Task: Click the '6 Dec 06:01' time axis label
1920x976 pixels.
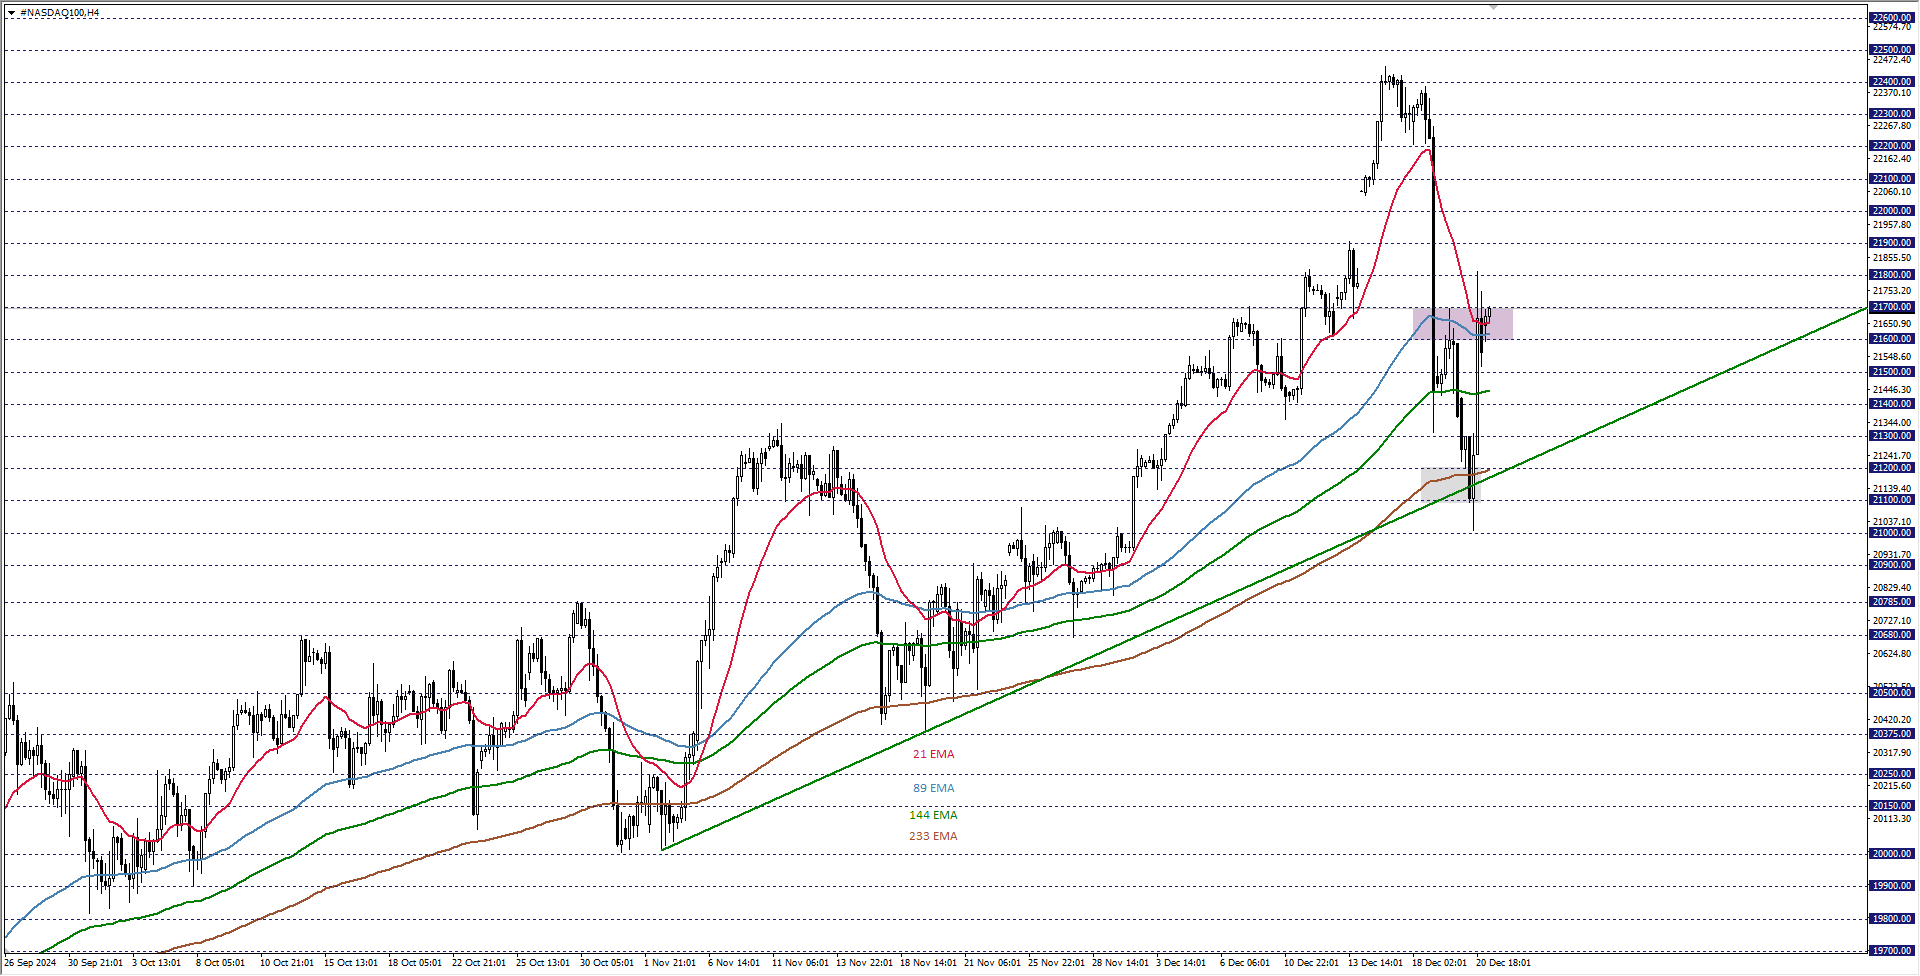Action: [1245, 963]
